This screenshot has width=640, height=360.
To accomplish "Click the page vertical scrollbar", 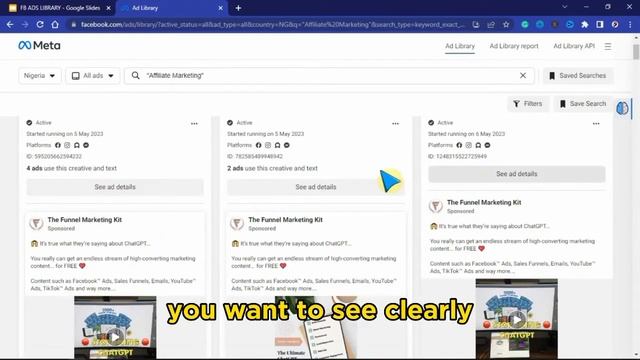I will pyautogui.click(x=636, y=51).
